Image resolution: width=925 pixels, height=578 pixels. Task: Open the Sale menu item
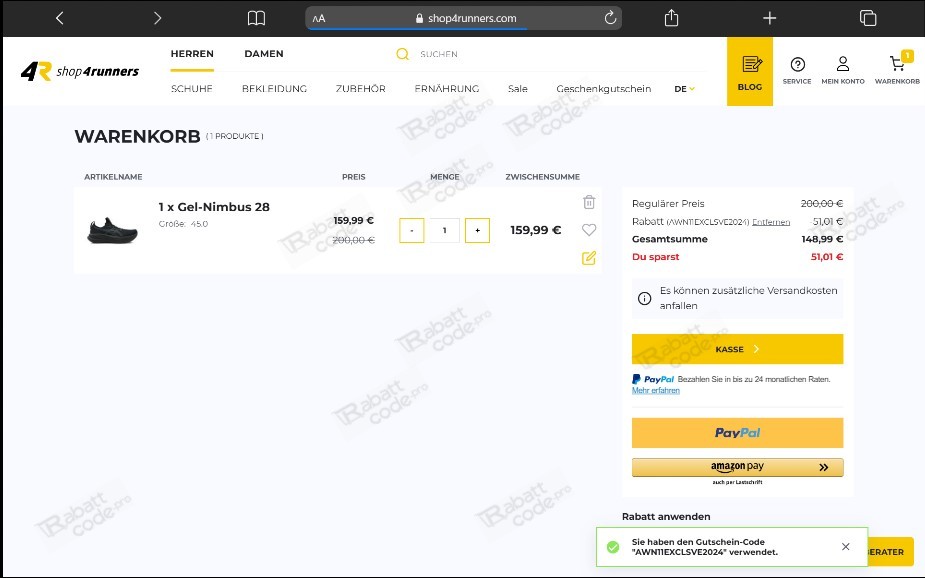click(x=517, y=89)
